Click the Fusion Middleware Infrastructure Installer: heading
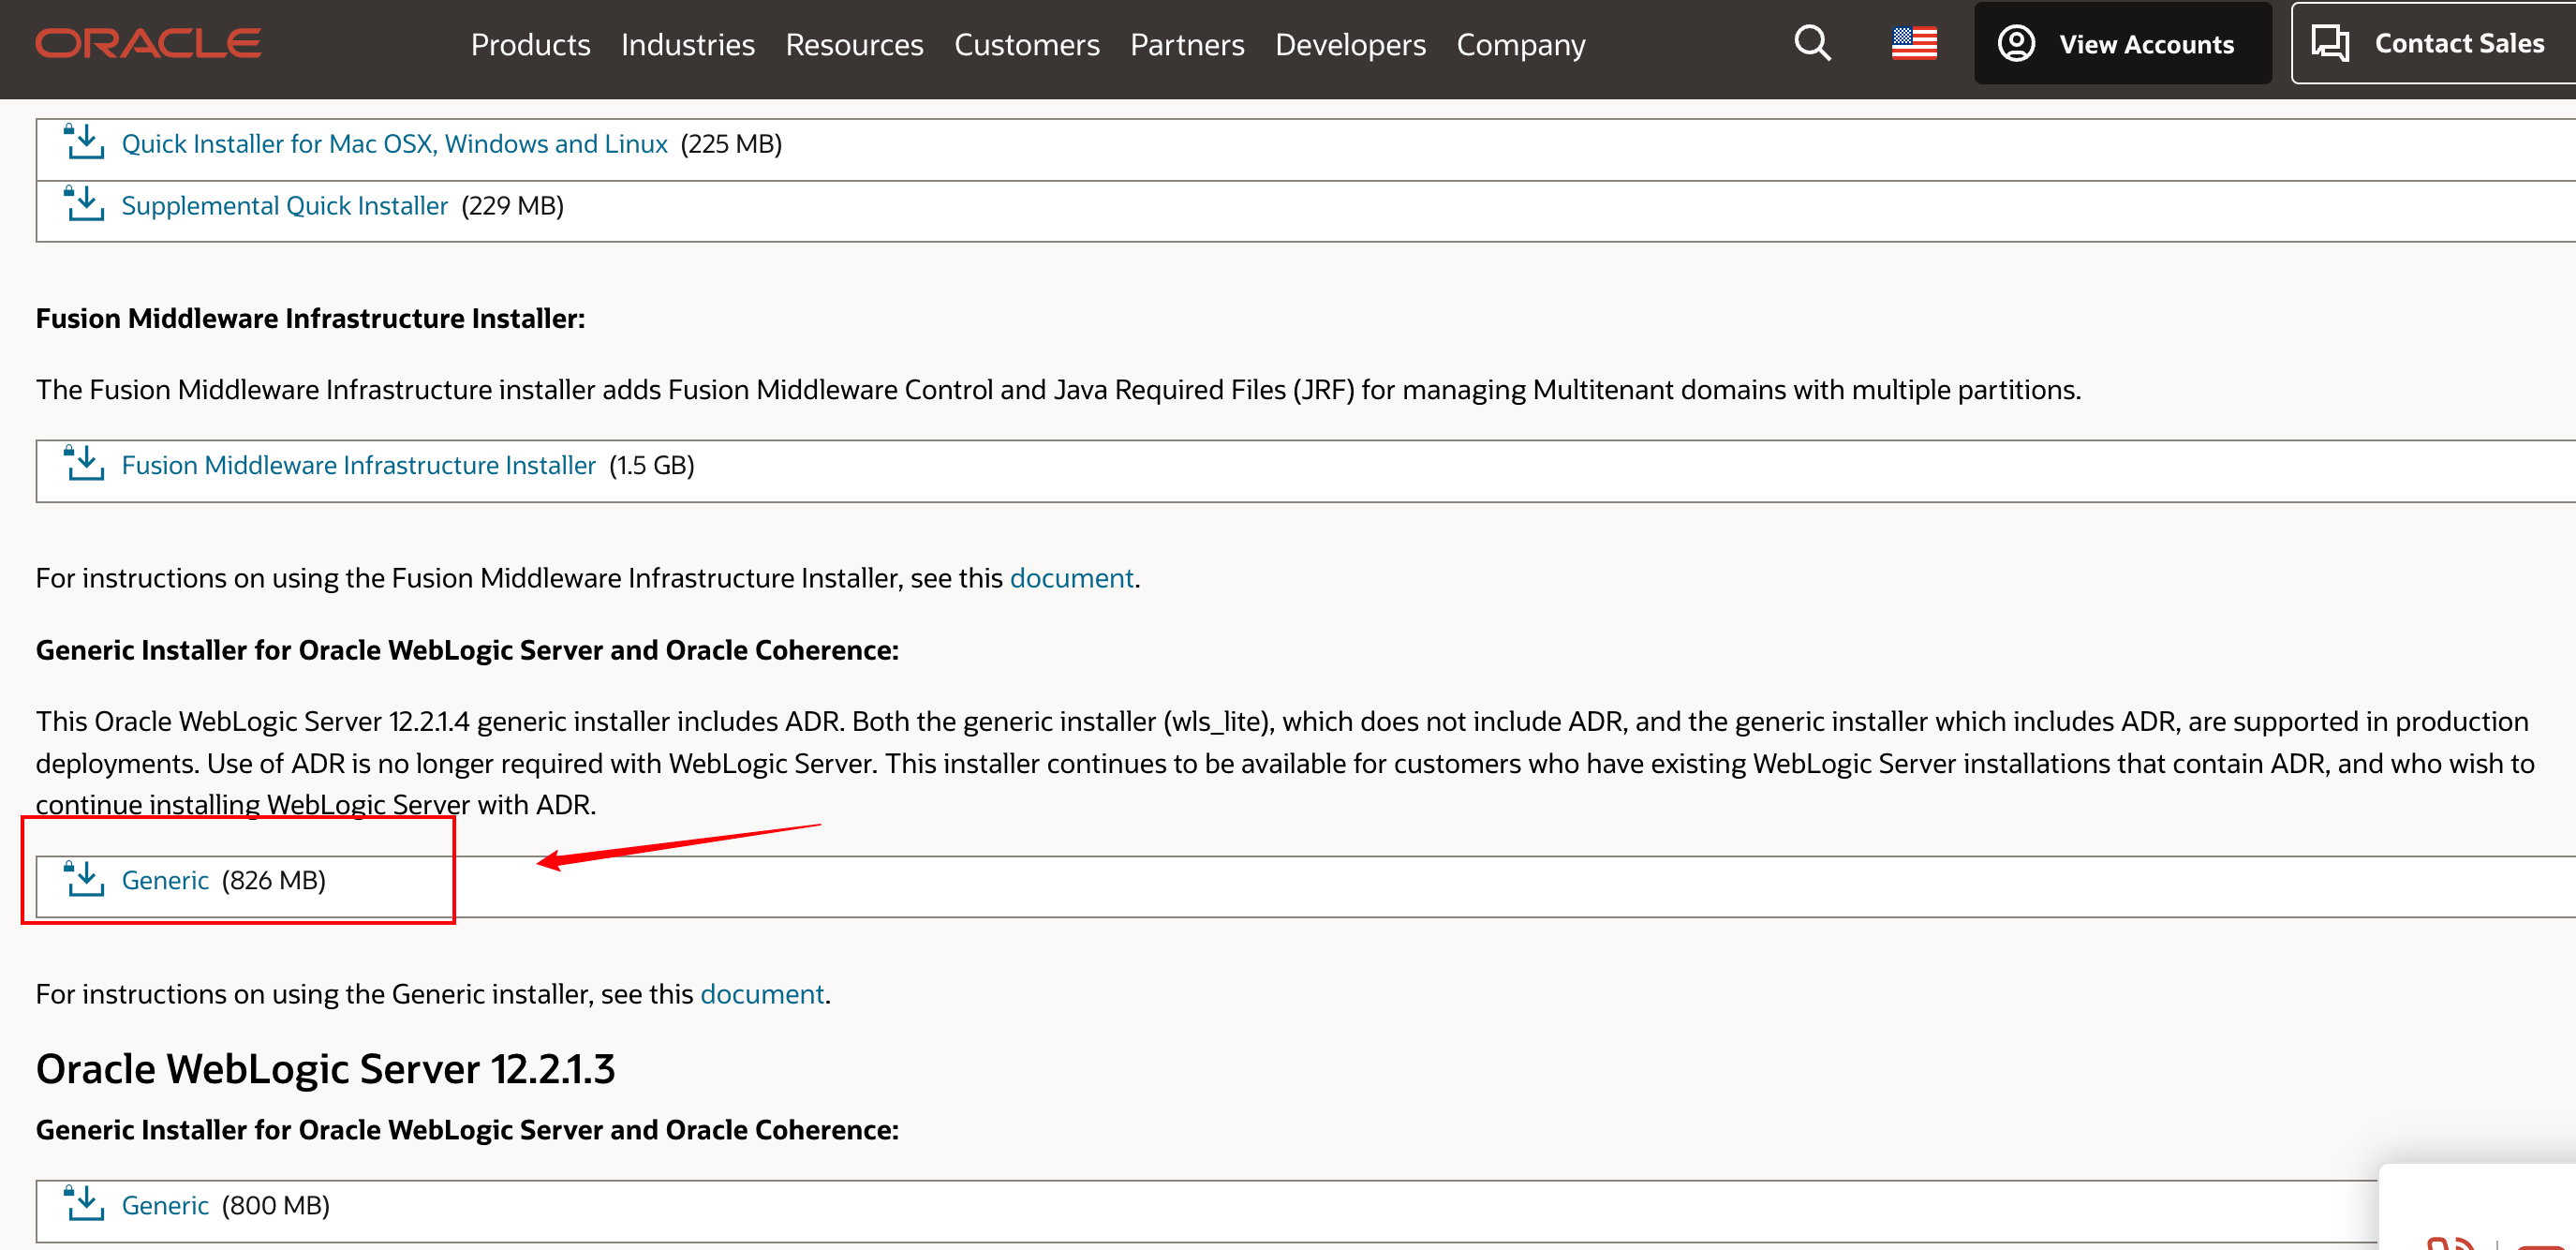The image size is (2576, 1250). [x=310, y=318]
